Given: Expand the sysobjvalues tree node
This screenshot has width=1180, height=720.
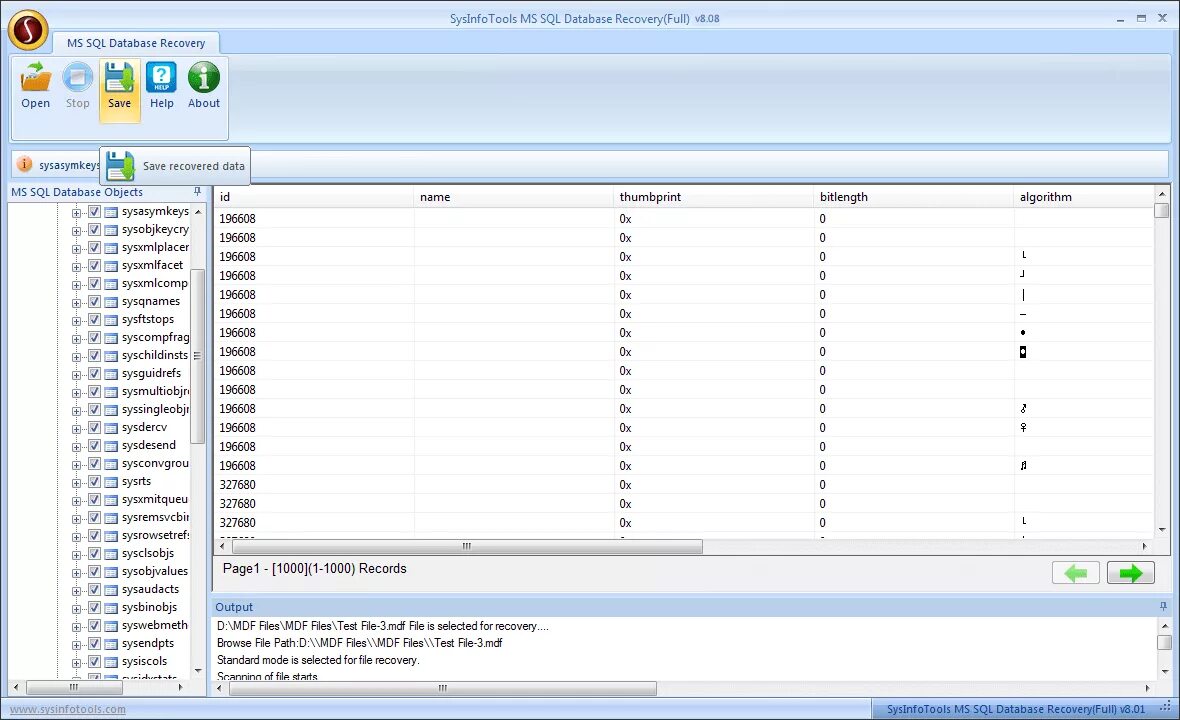Looking at the screenshot, I should 76,573.
